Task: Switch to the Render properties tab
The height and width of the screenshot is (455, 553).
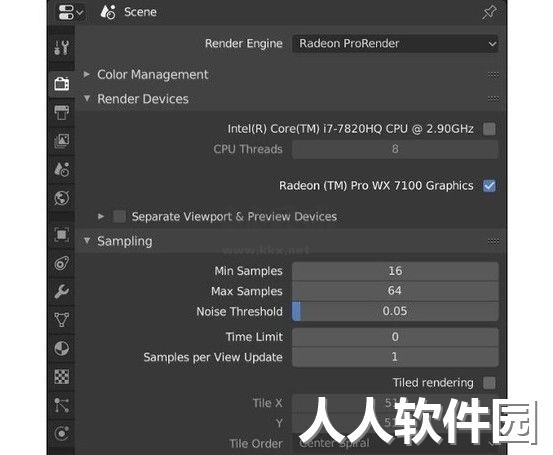Action: pyautogui.click(x=62, y=84)
